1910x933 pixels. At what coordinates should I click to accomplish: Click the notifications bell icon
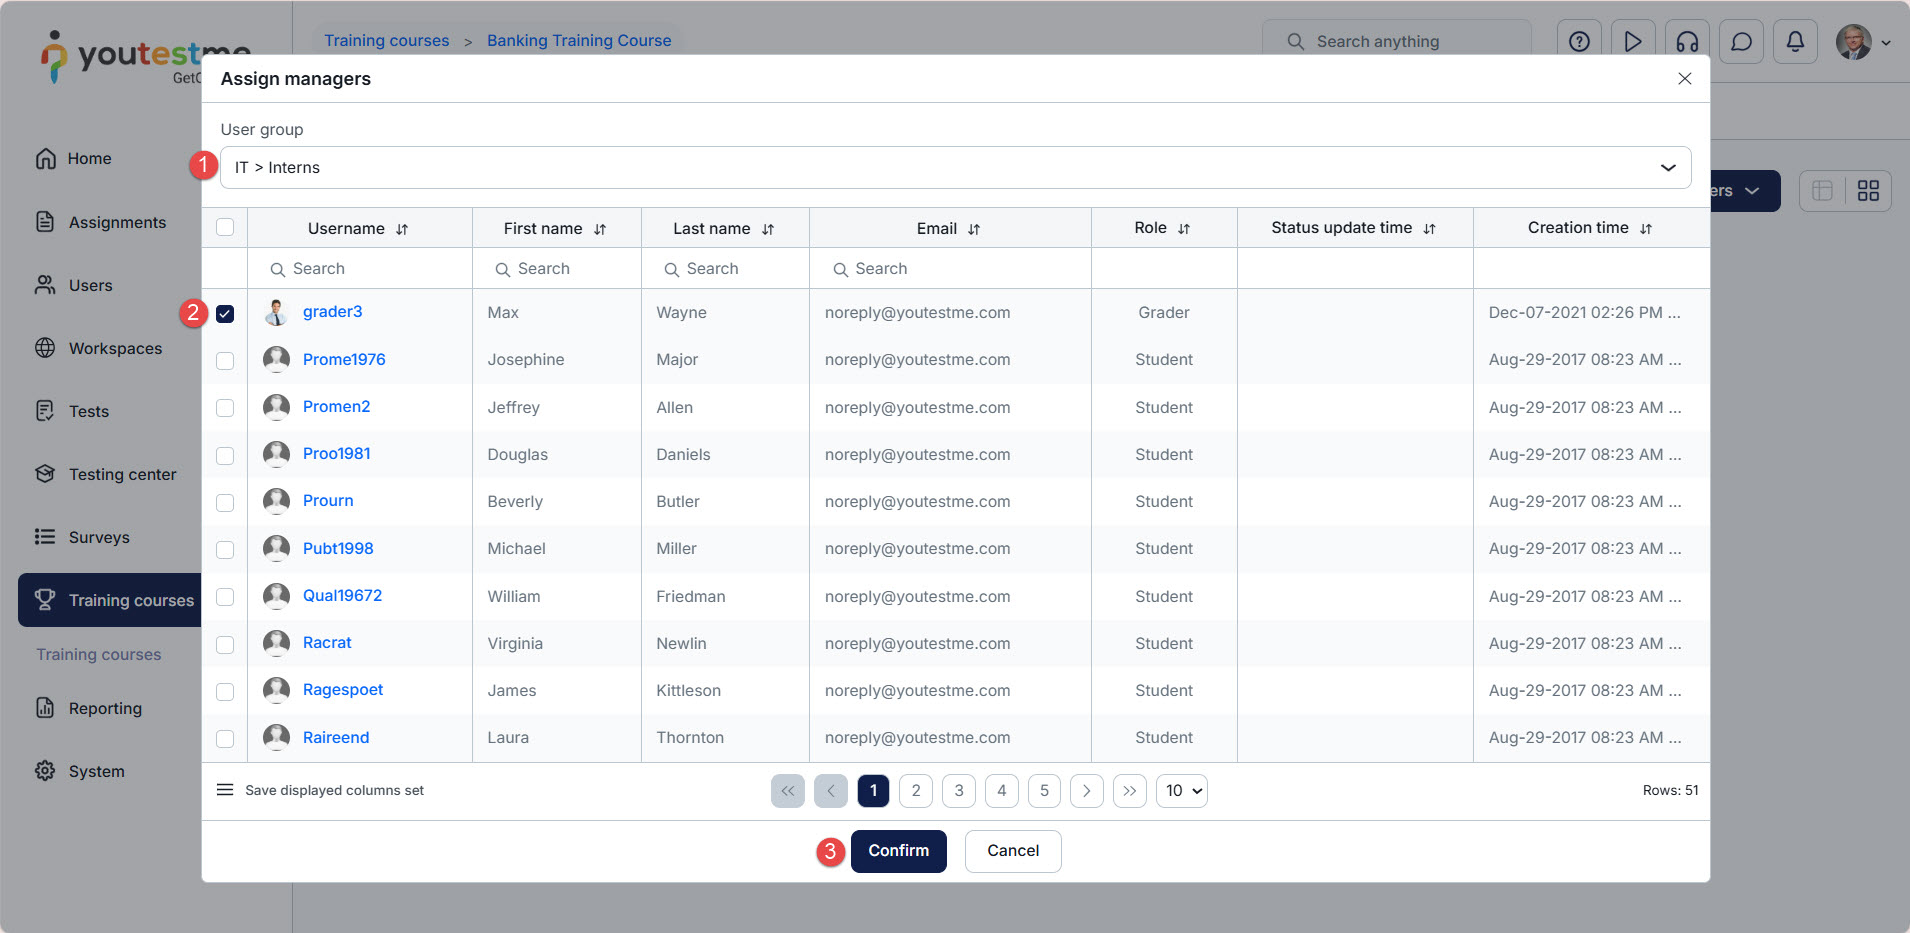pyautogui.click(x=1795, y=42)
